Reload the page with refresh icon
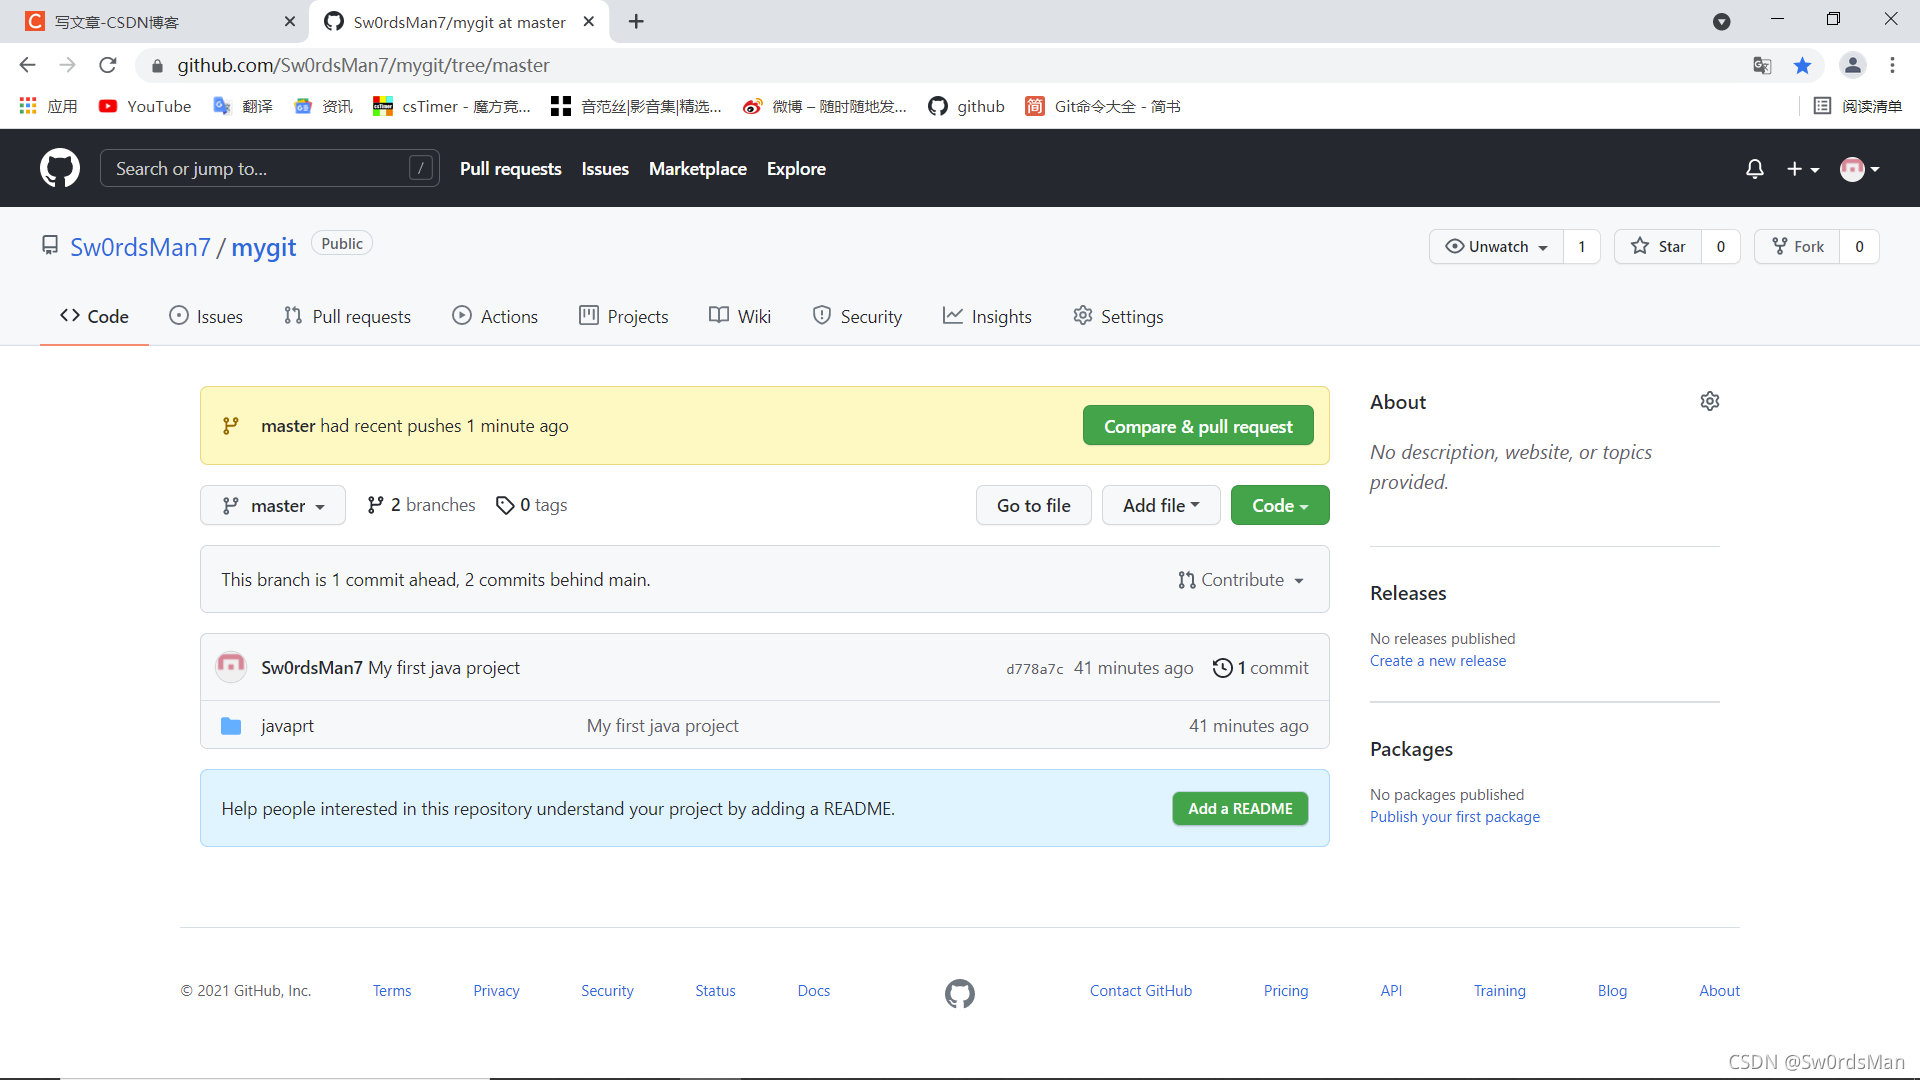 108,65
